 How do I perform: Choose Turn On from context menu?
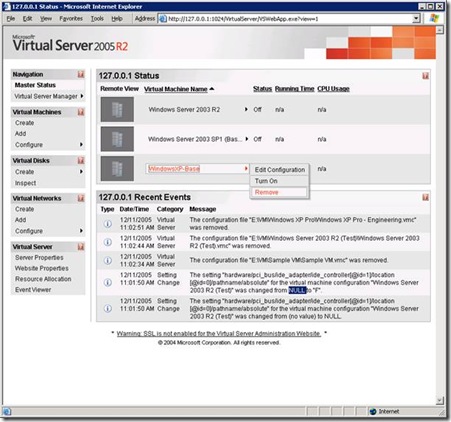pos(280,181)
